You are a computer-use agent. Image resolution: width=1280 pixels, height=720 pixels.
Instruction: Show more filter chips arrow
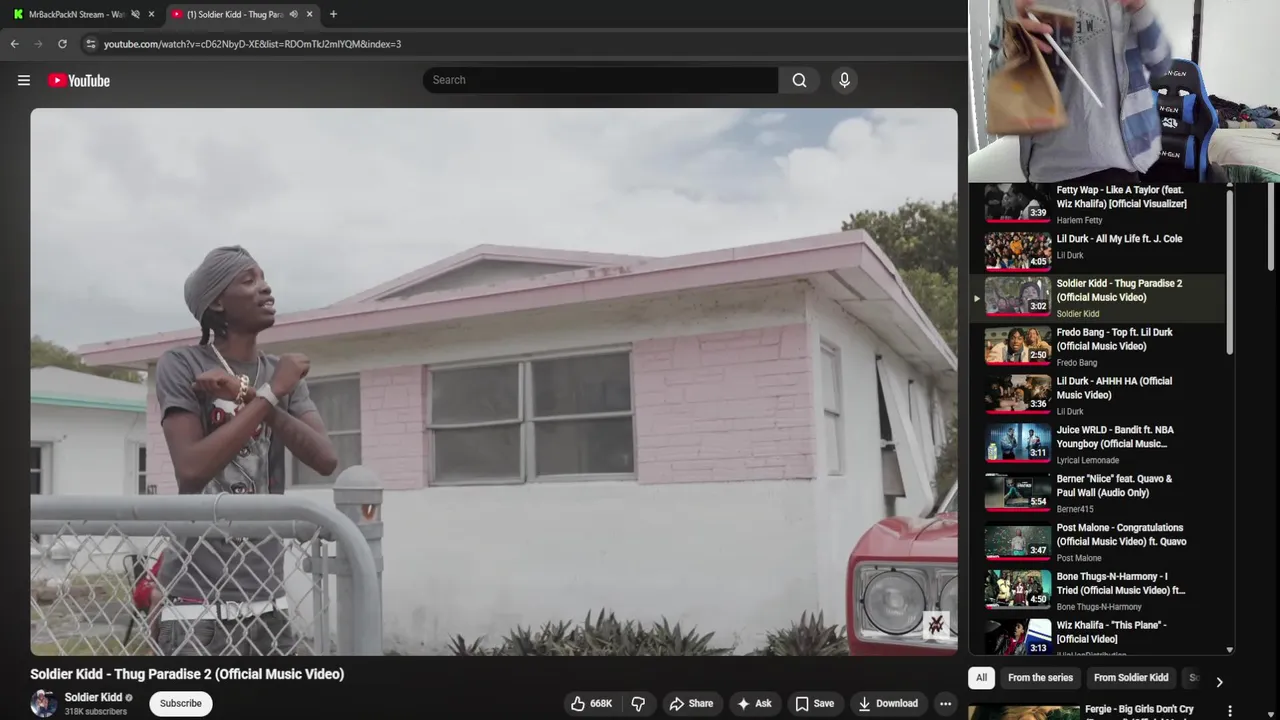pyautogui.click(x=1219, y=682)
